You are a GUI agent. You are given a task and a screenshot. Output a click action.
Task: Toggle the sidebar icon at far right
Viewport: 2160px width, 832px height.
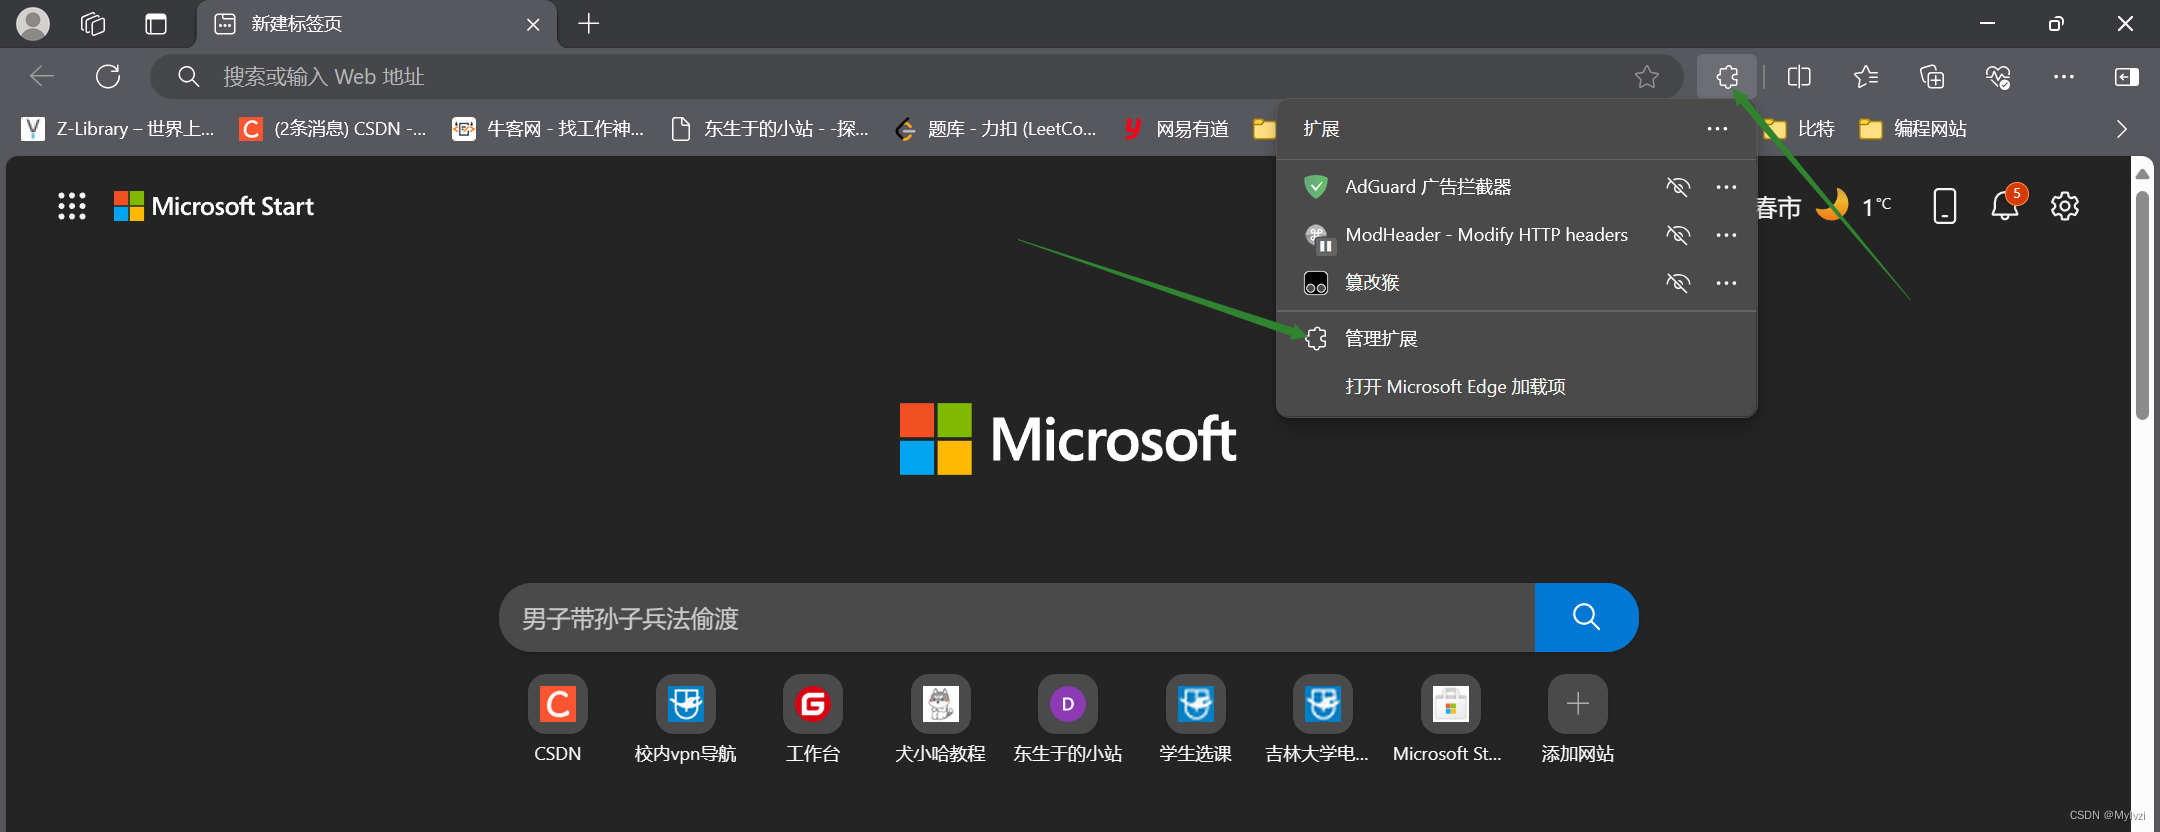pyautogui.click(x=2127, y=77)
